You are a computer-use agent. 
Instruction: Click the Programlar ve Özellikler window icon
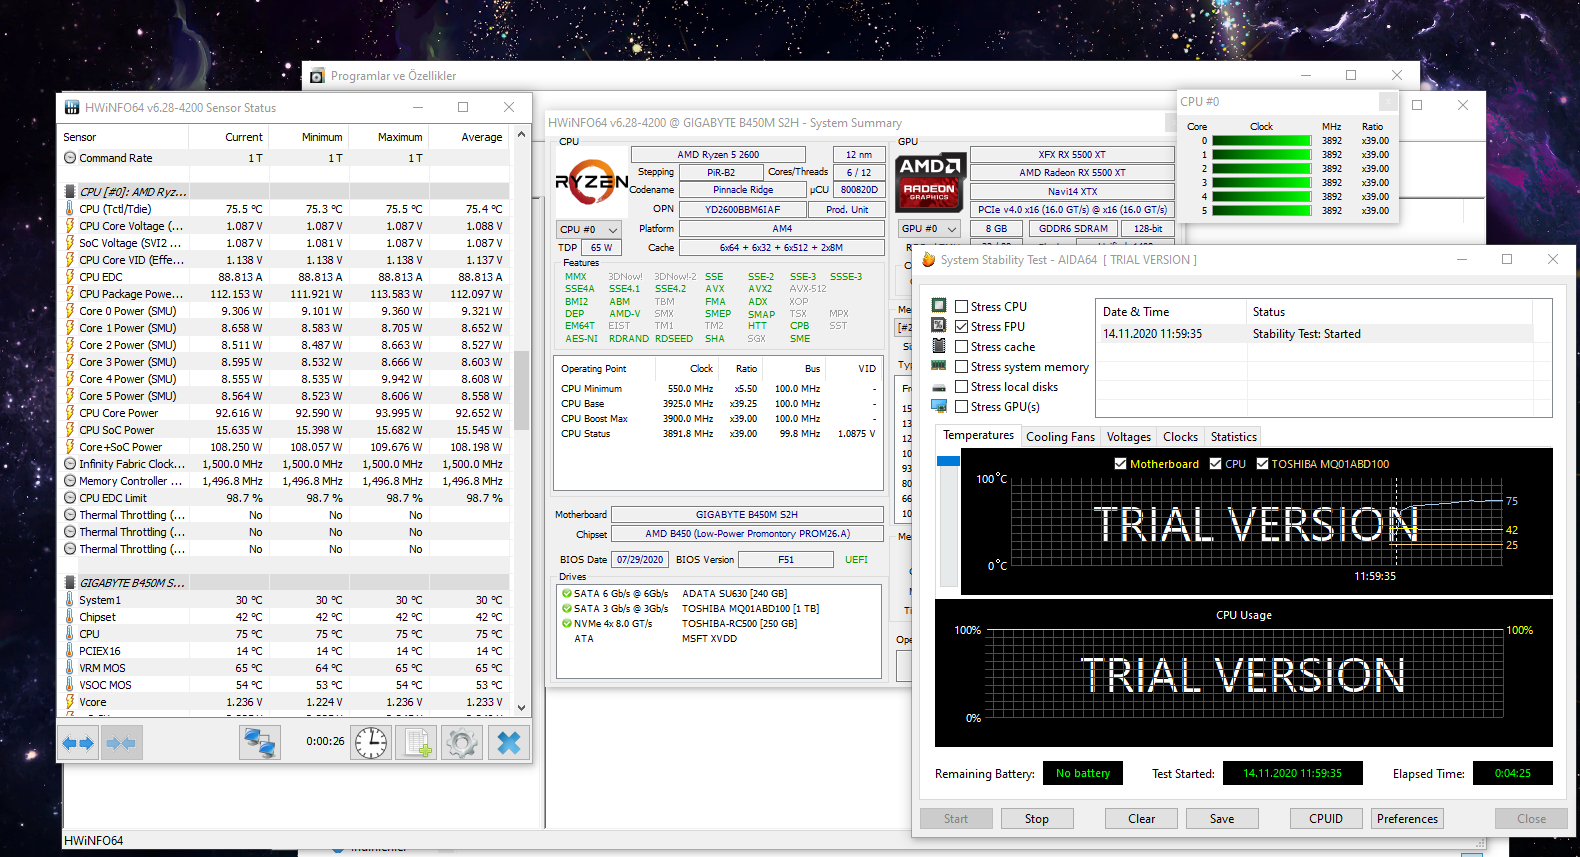click(317, 76)
